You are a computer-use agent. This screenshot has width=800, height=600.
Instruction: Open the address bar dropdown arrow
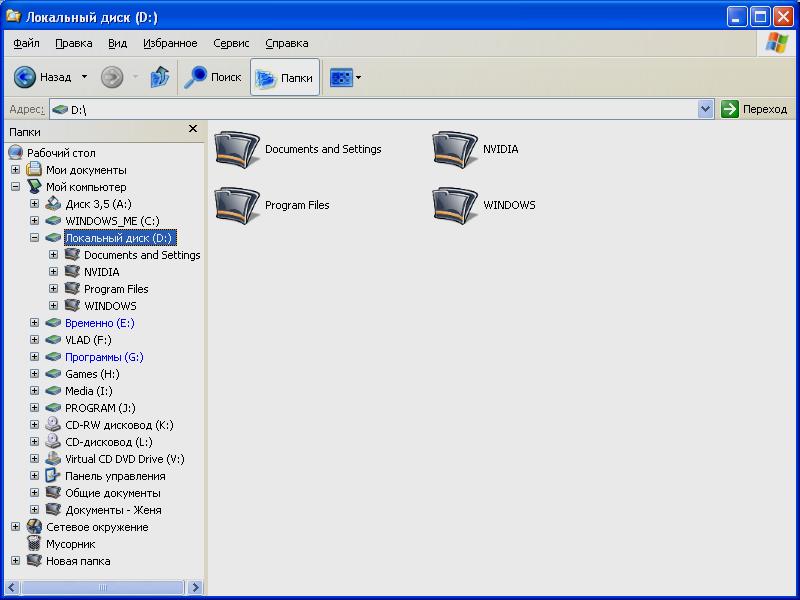tap(705, 109)
